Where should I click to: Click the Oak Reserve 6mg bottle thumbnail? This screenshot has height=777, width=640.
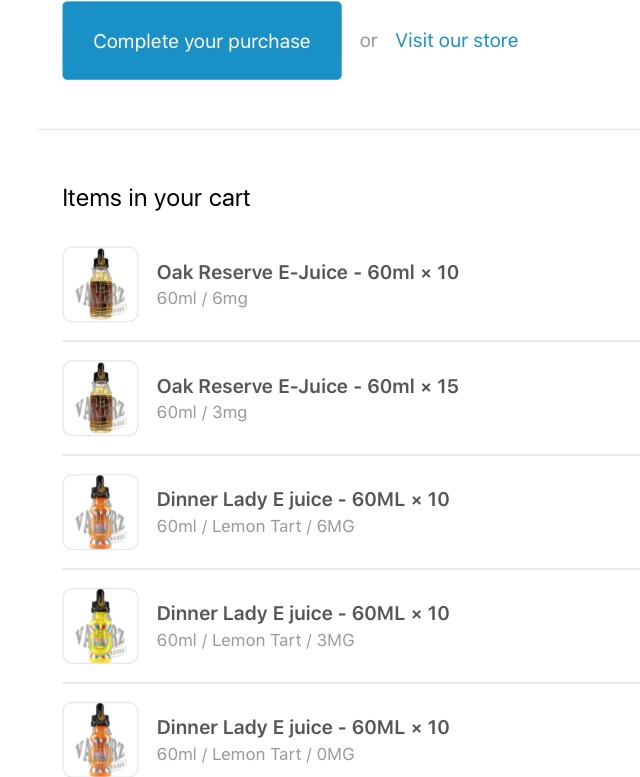[x=100, y=285]
